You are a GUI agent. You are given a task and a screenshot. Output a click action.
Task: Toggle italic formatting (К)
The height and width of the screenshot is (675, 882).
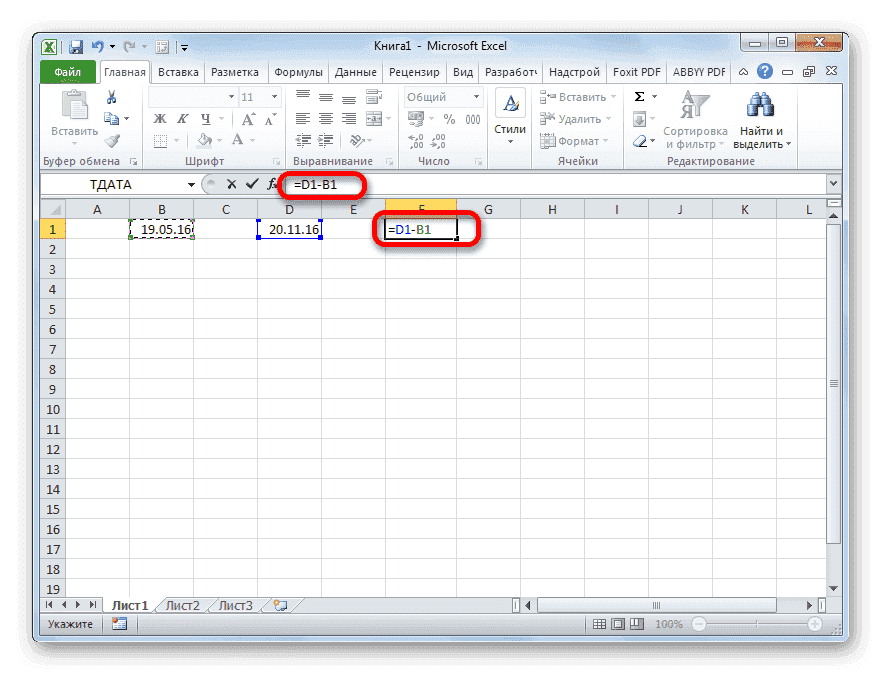[x=182, y=120]
